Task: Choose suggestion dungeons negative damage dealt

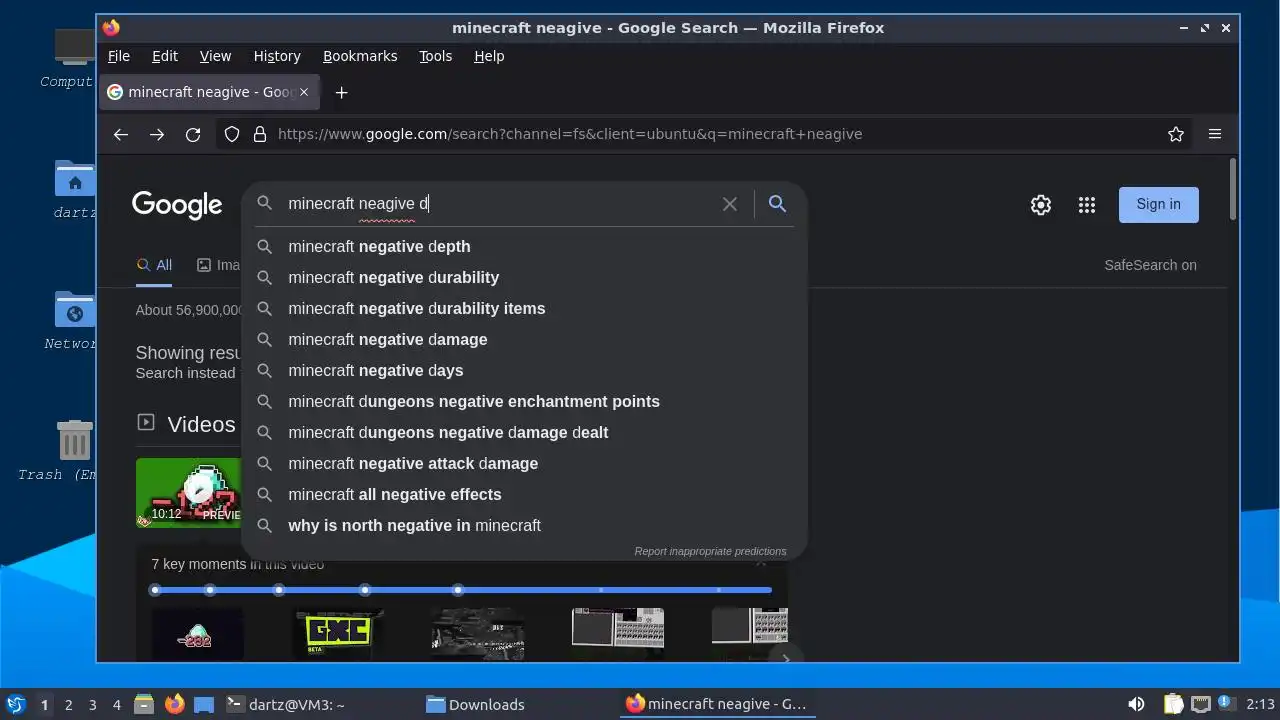Action: 524,432
